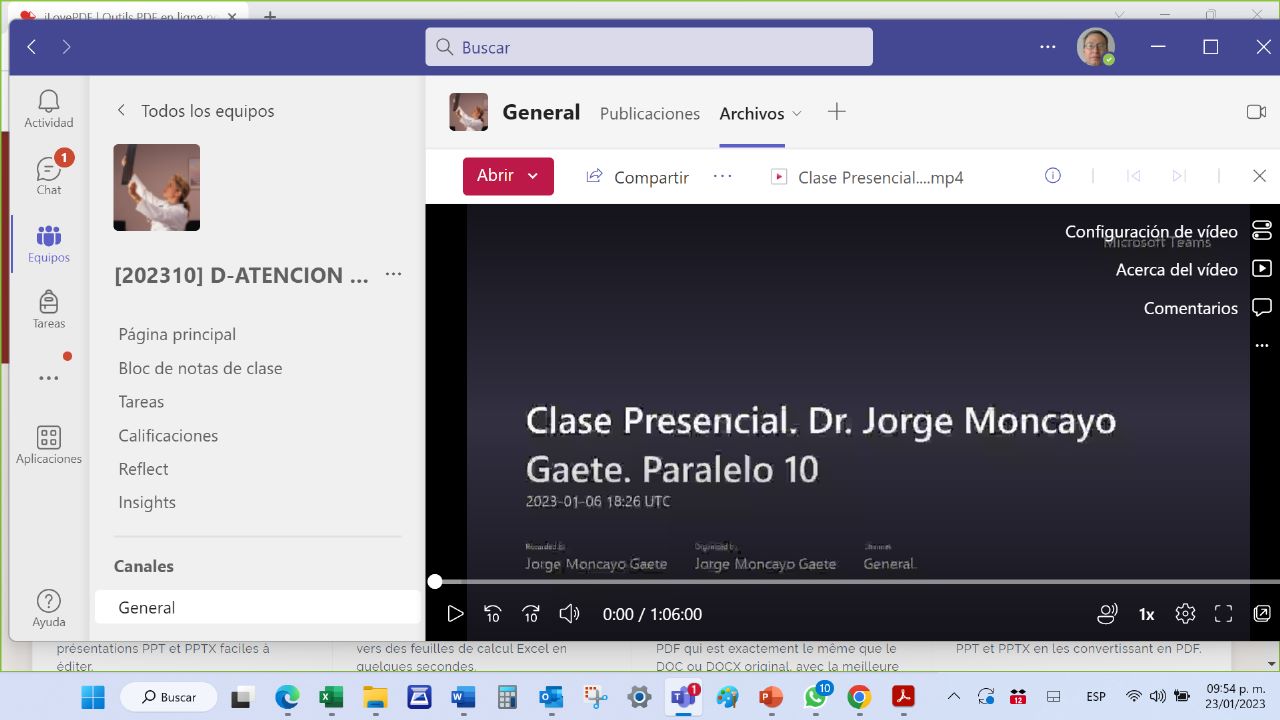Switch to the Publicaciones tab
Viewport: 1280px width, 720px height.
[x=649, y=114]
